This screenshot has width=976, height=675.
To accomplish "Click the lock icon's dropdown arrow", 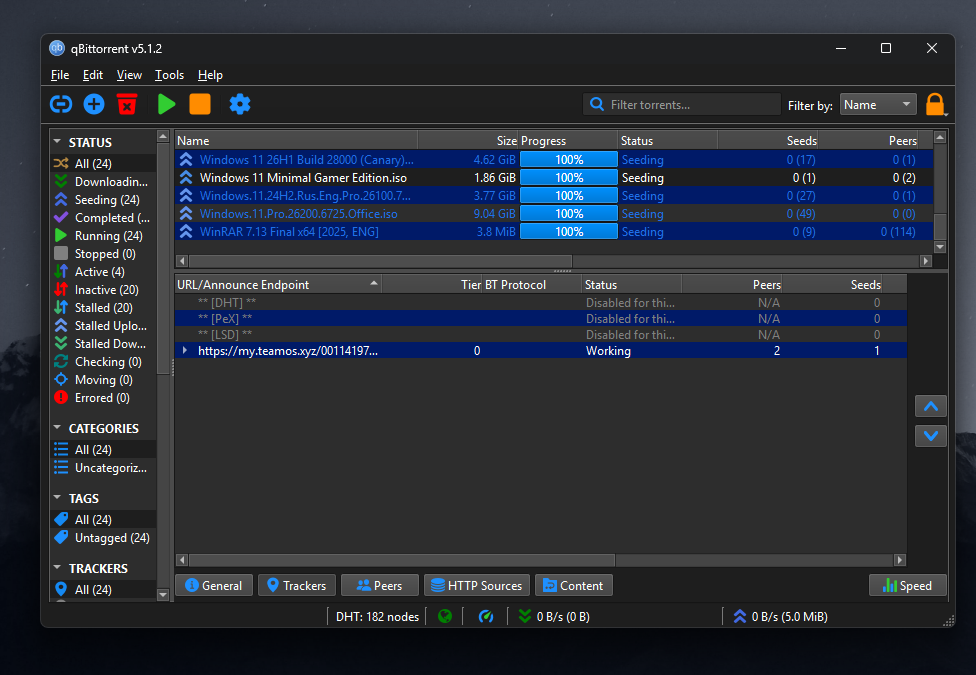I will 946,114.
